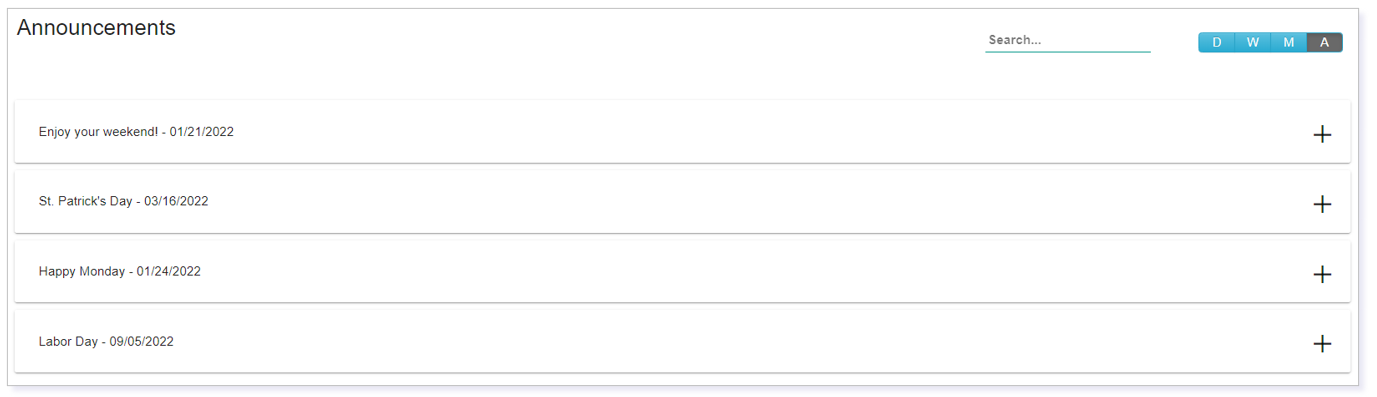The width and height of the screenshot is (1377, 397).
Task: Click the Enjoy your weekend! title text
Action: point(98,132)
